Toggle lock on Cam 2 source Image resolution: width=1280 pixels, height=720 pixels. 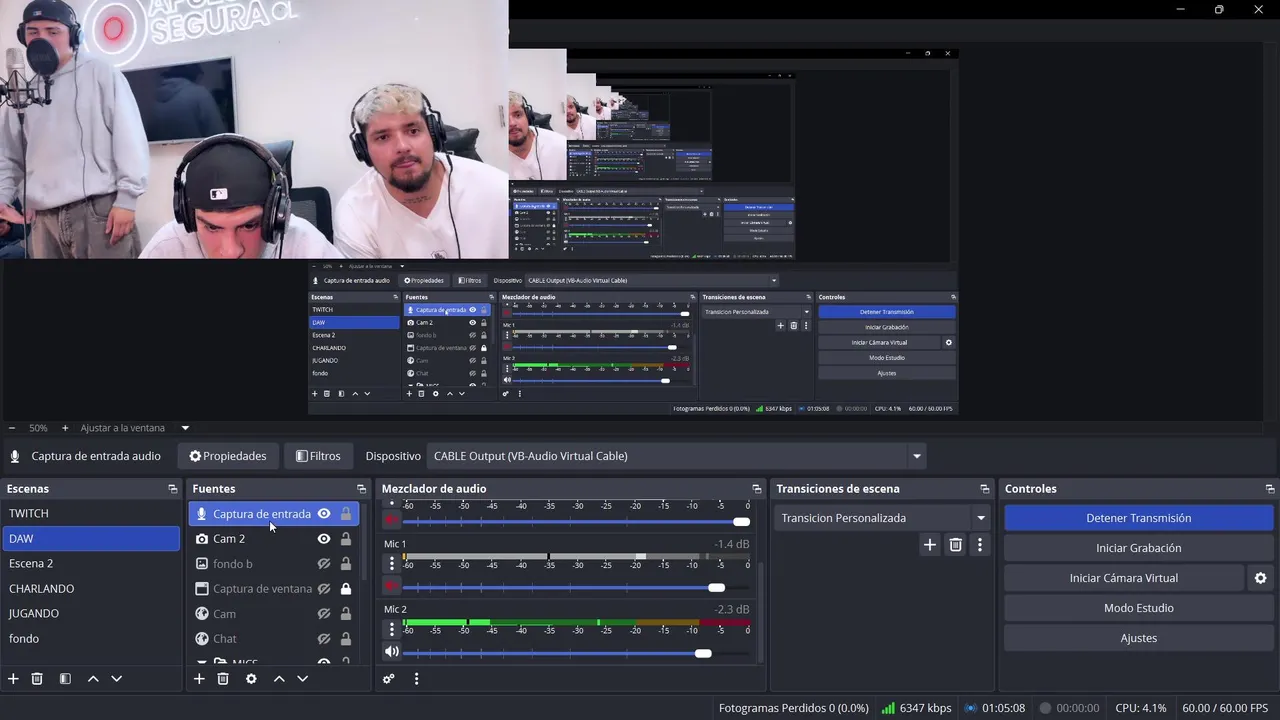tap(346, 538)
